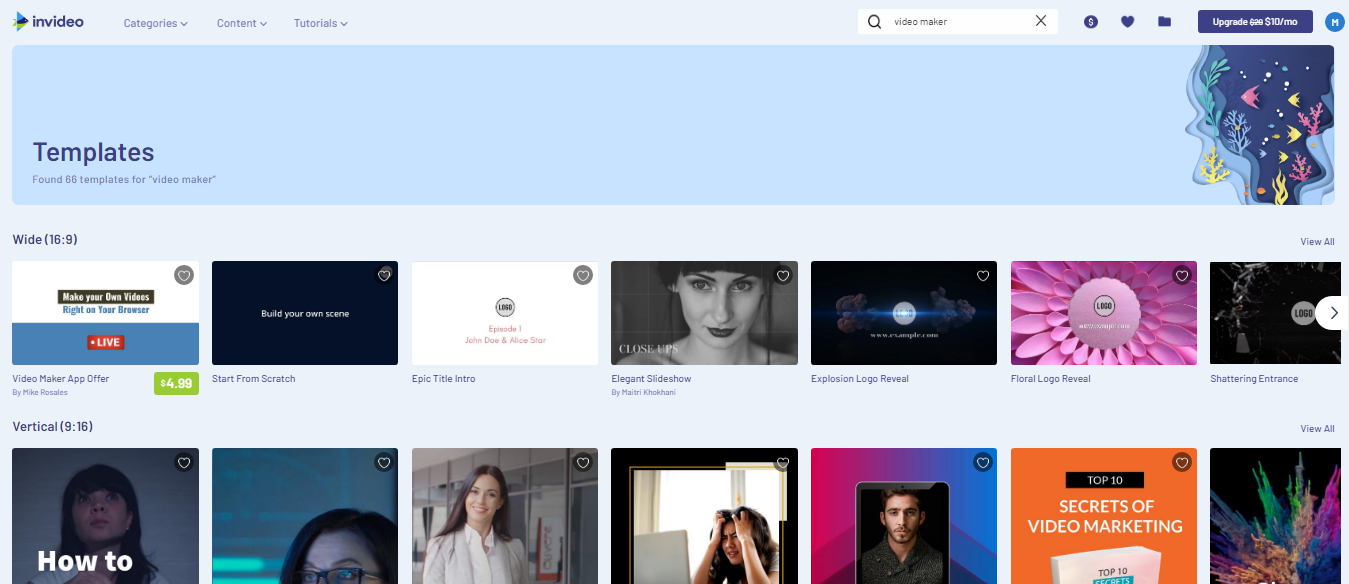Viewport: 1349px width, 584px height.
Task: Click the $4.99 price badge
Action: pyautogui.click(x=176, y=383)
